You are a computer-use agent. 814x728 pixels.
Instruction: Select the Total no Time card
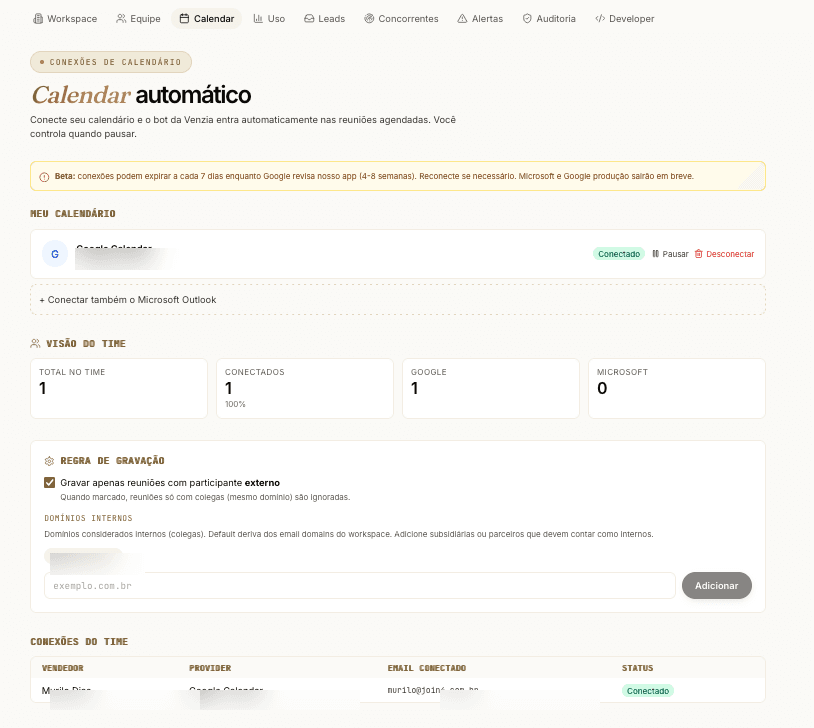click(119, 388)
